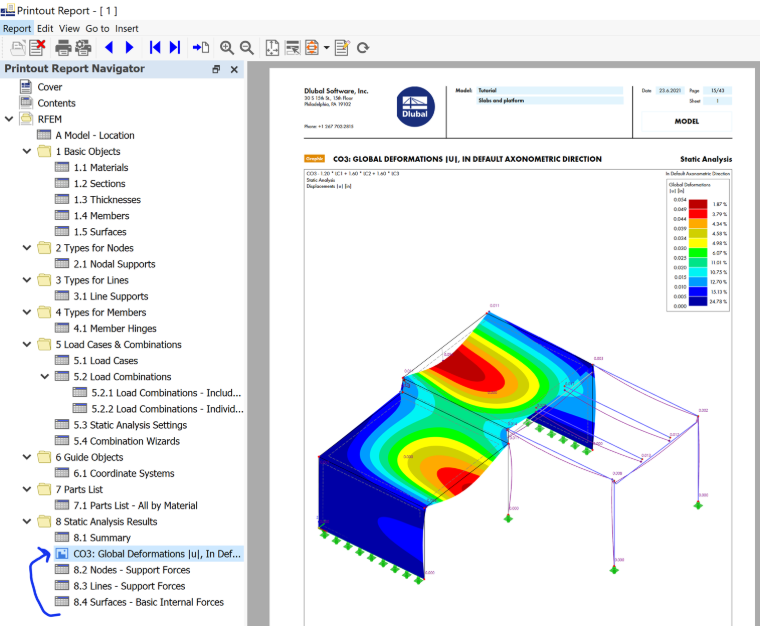Viewport: 760px width, 626px height.
Task: Collapse the 1 Basic Objects folder
Action: (x=27, y=151)
